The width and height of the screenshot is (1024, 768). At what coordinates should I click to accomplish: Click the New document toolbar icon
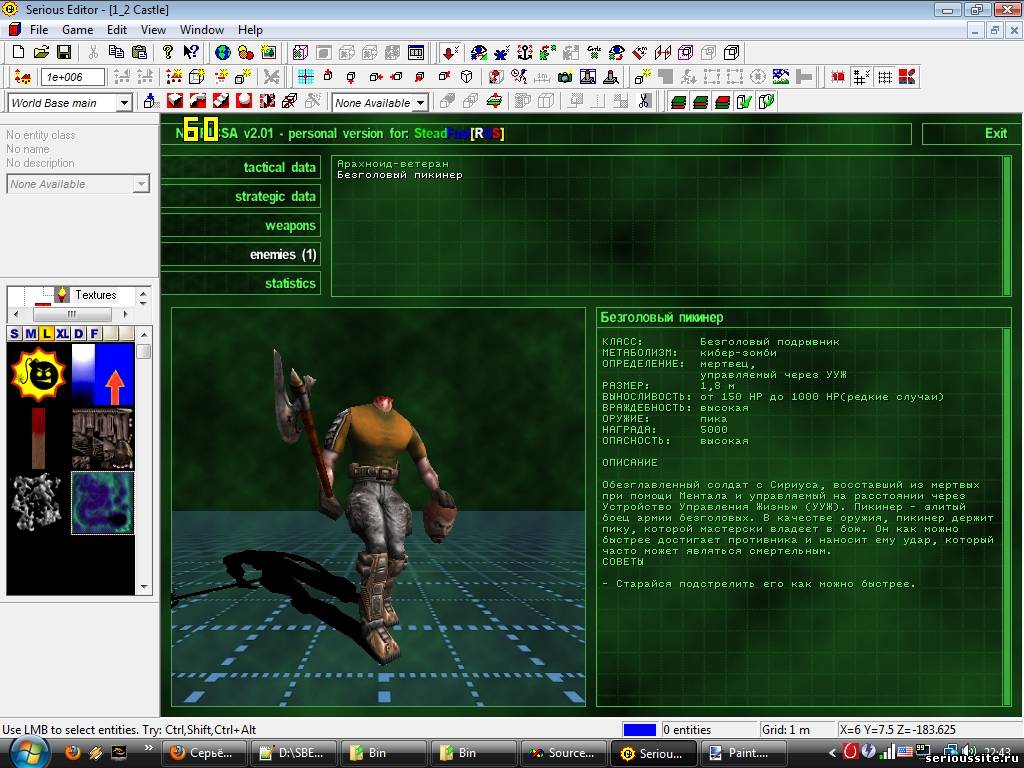(x=18, y=52)
